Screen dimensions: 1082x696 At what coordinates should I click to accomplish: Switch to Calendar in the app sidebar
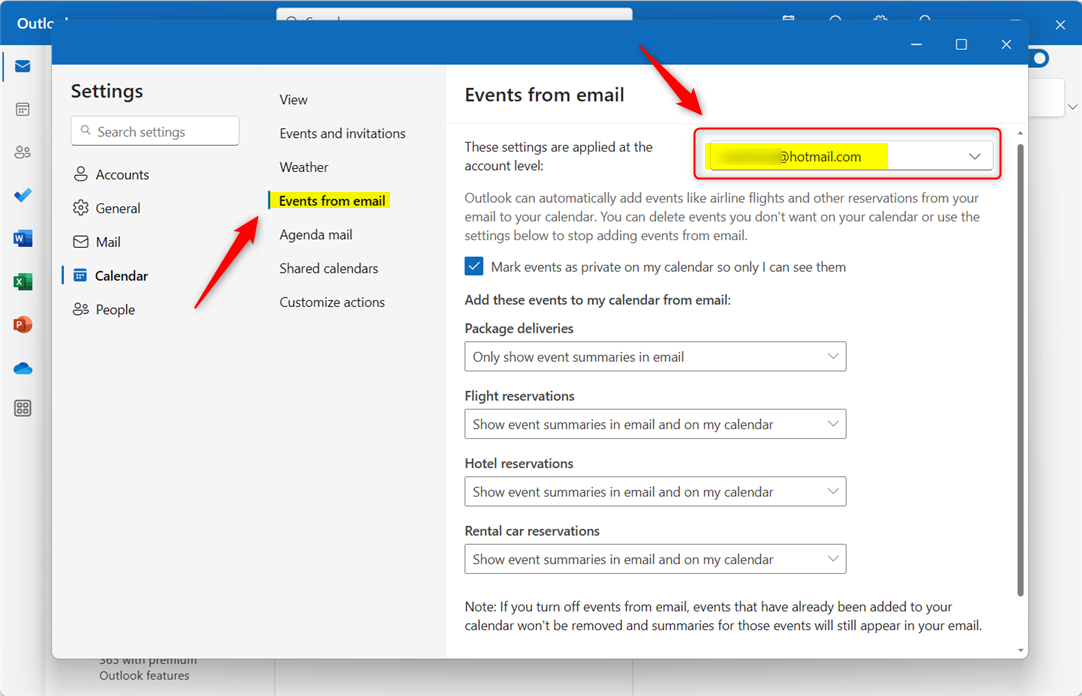click(22, 109)
